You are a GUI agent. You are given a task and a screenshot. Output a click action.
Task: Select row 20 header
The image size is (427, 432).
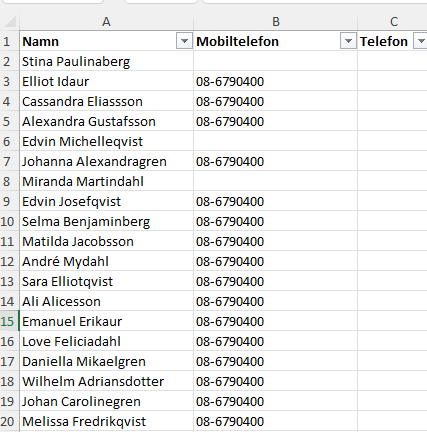tap(9, 421)
